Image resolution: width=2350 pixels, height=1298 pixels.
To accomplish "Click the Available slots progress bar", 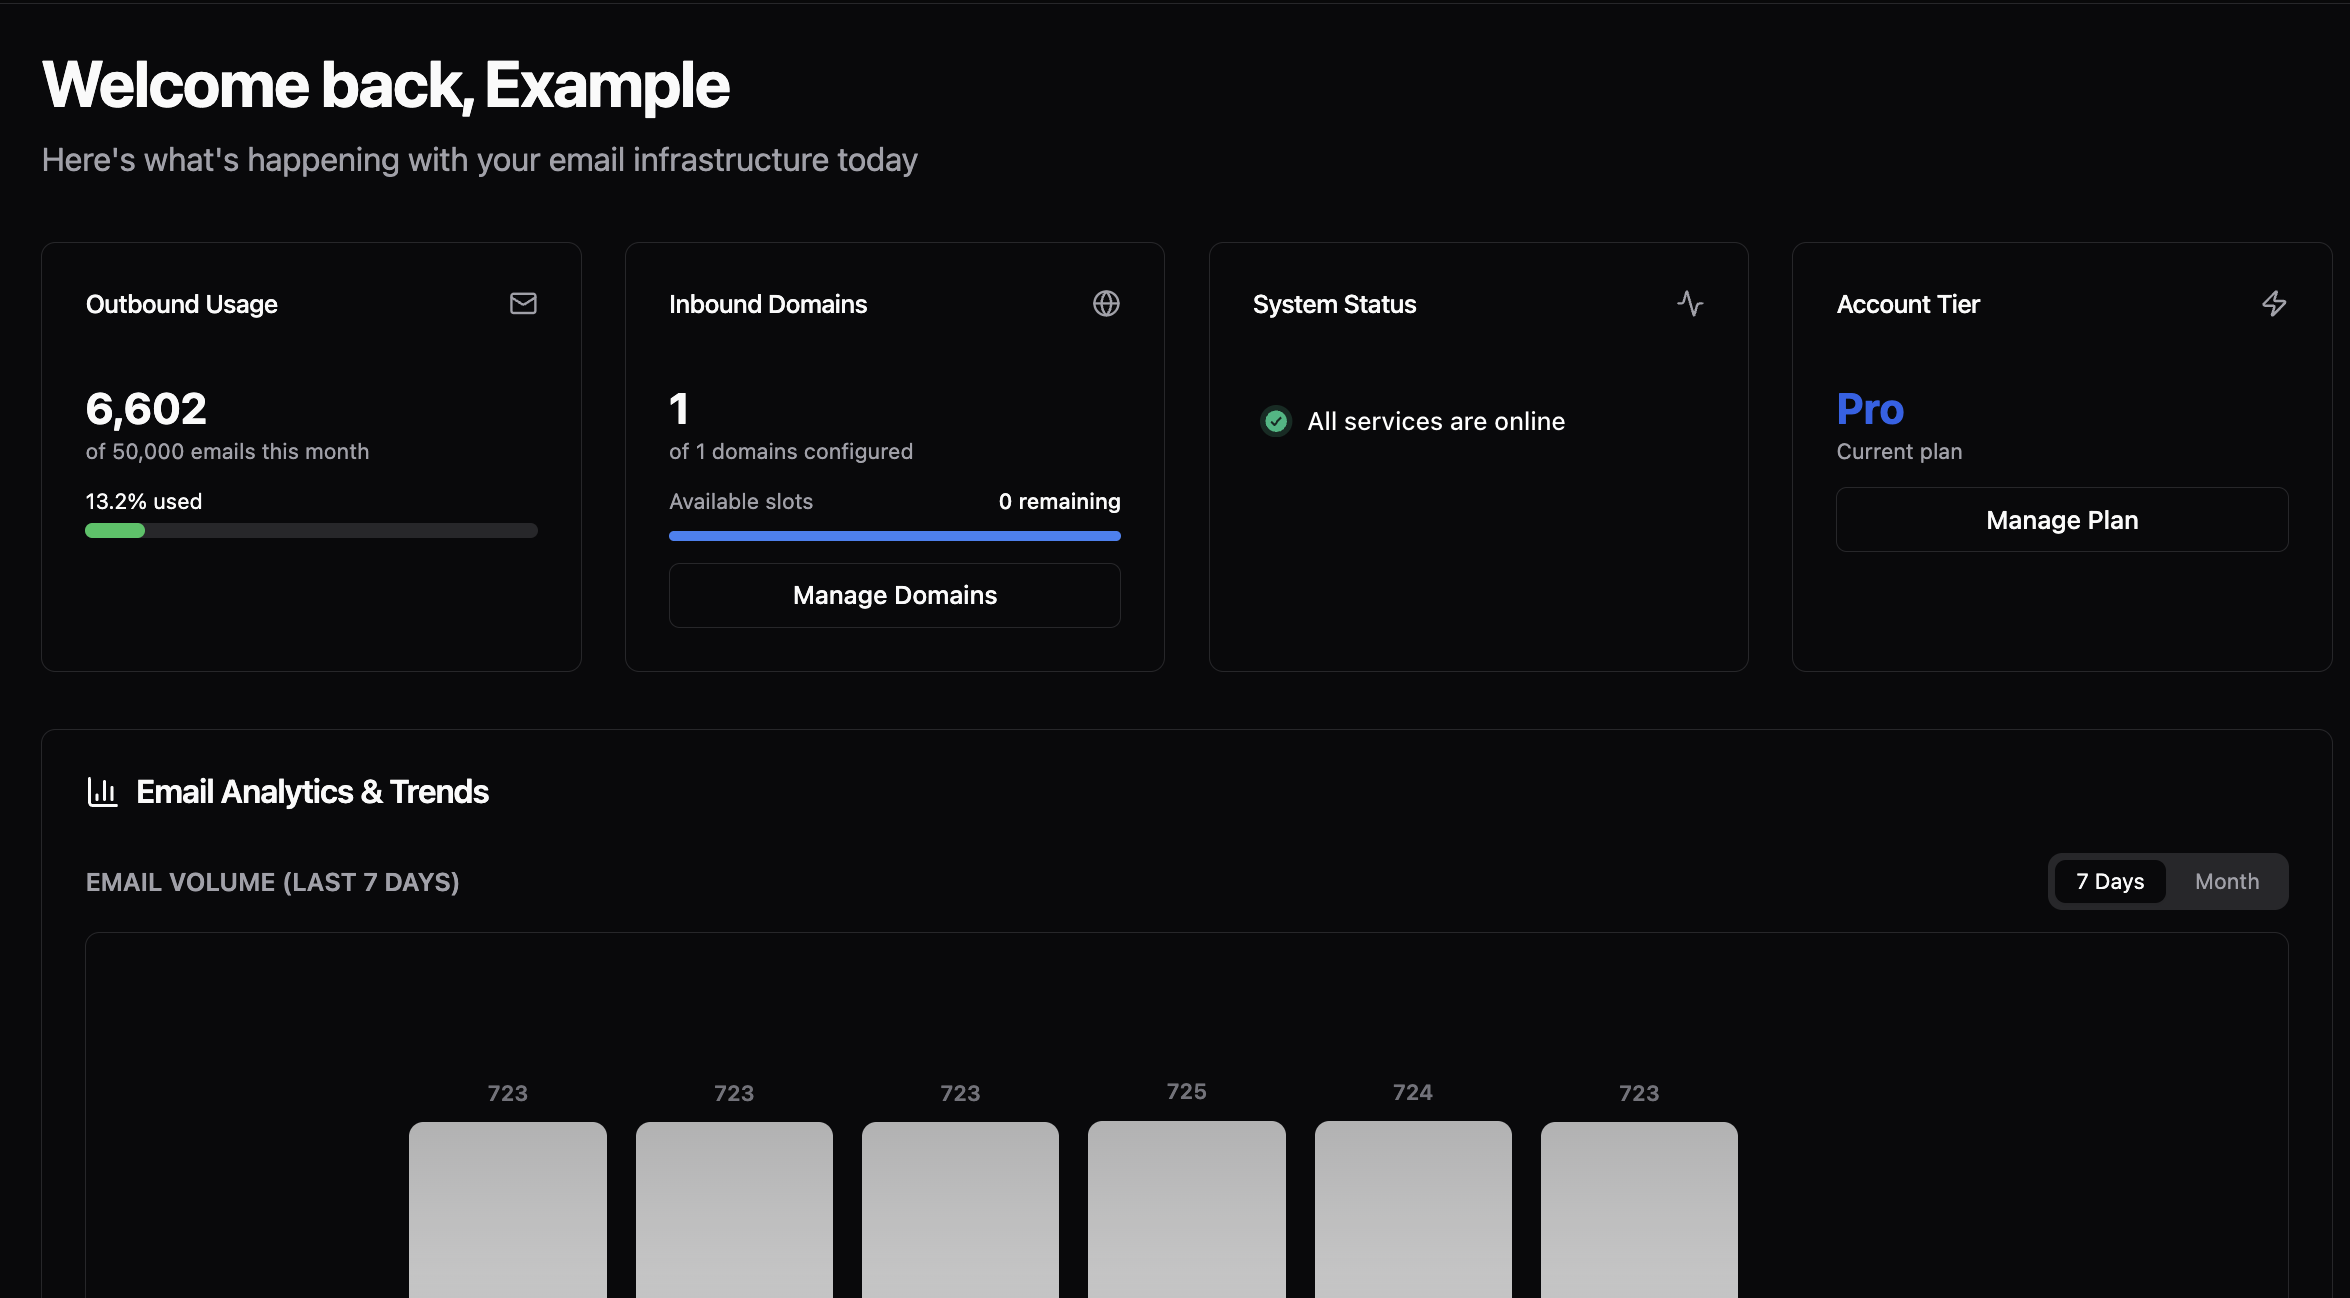I will coord(894,536).
